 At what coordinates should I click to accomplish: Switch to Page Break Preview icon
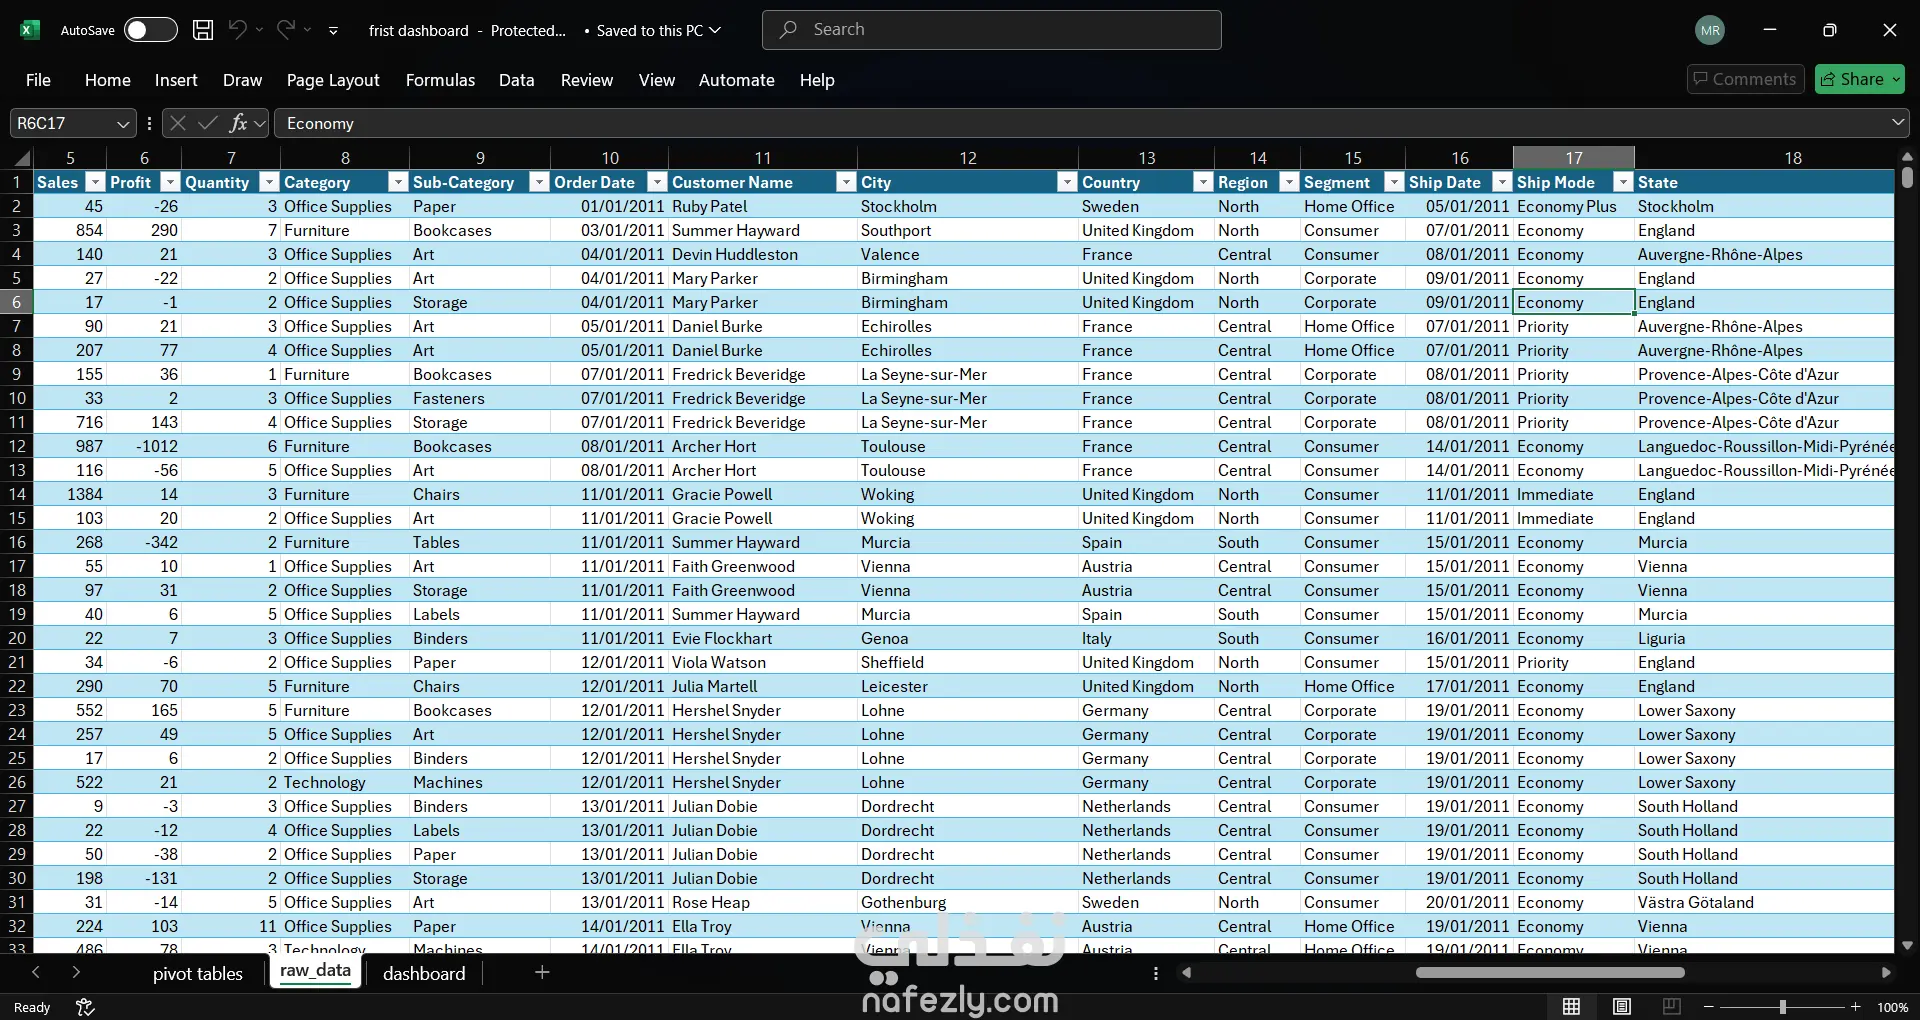click(1671, 1007)
